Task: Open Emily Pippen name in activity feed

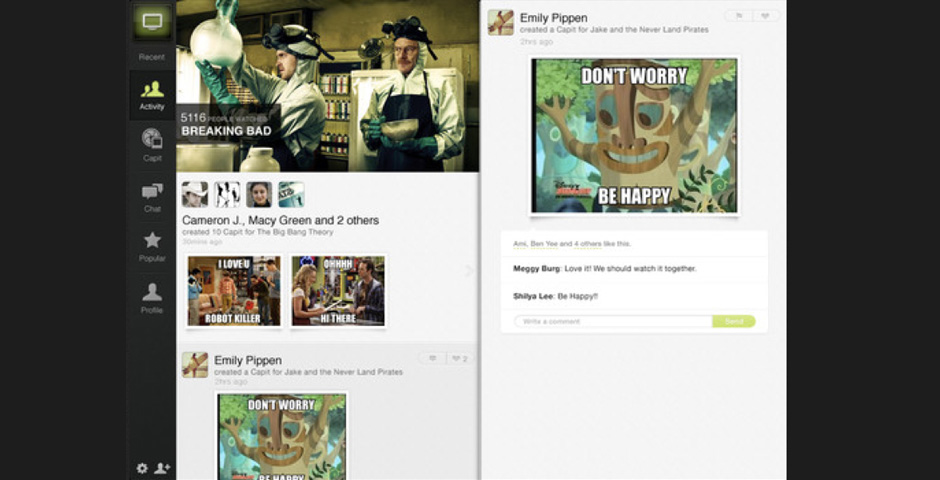Action: (x=248, y=360)
